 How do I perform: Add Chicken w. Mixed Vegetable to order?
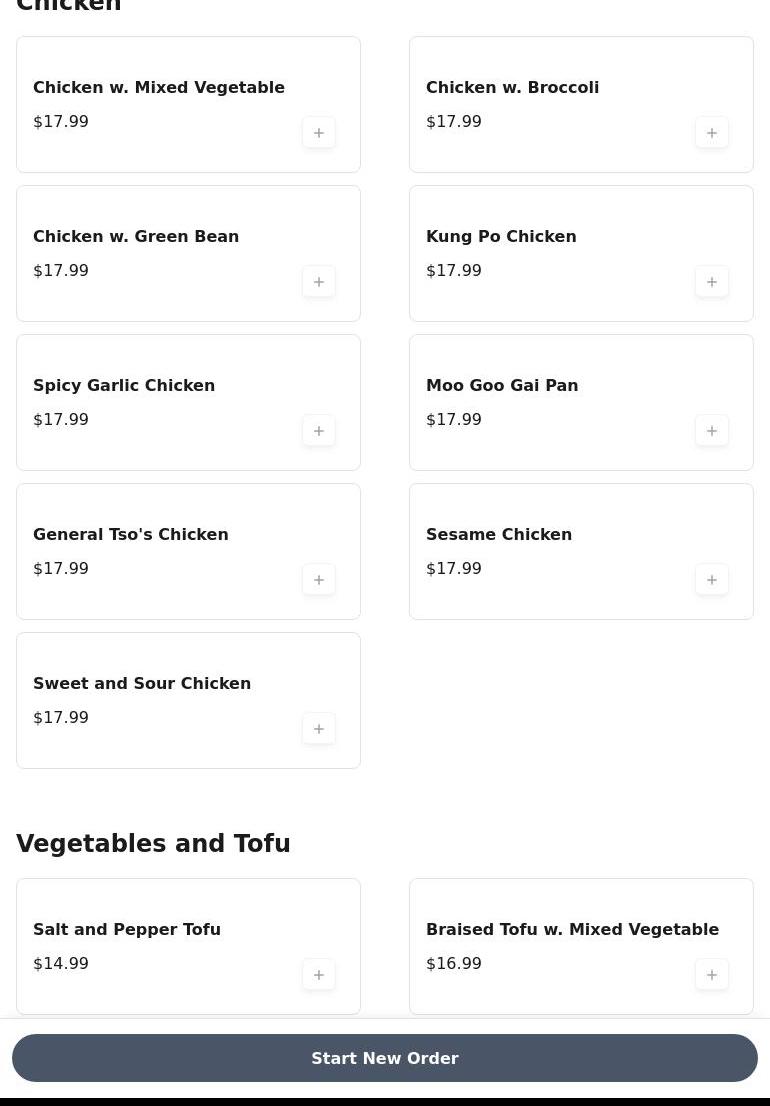coord(319,133)
